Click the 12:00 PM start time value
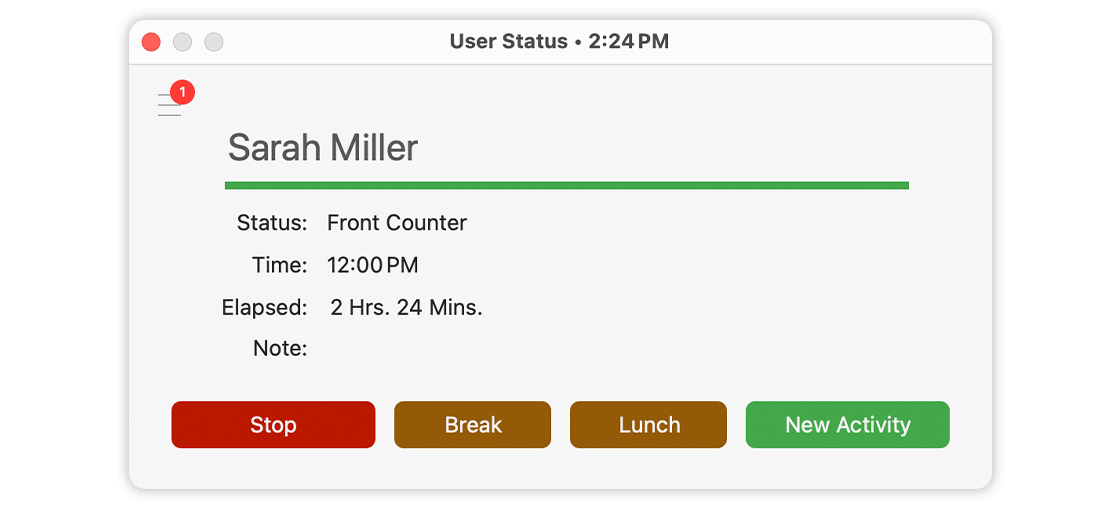This screenshot has height=509, width=1120. point(372,265)
